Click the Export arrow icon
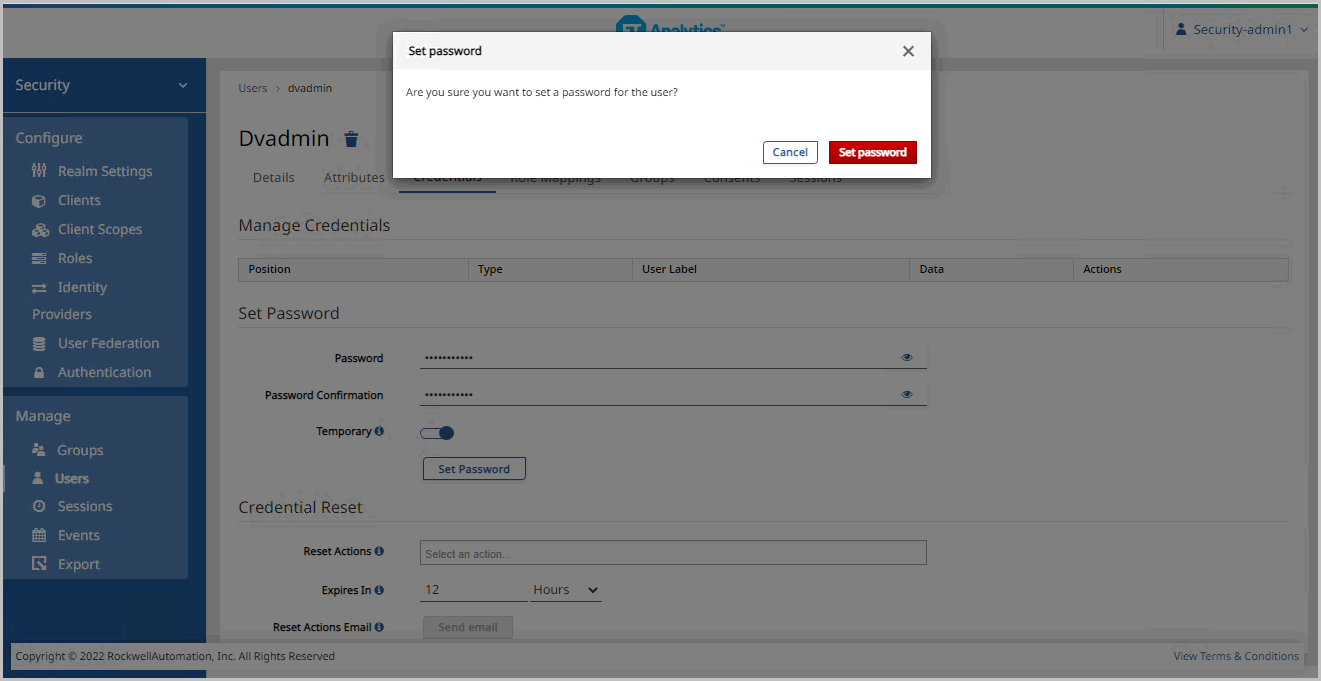 (39, 564)
